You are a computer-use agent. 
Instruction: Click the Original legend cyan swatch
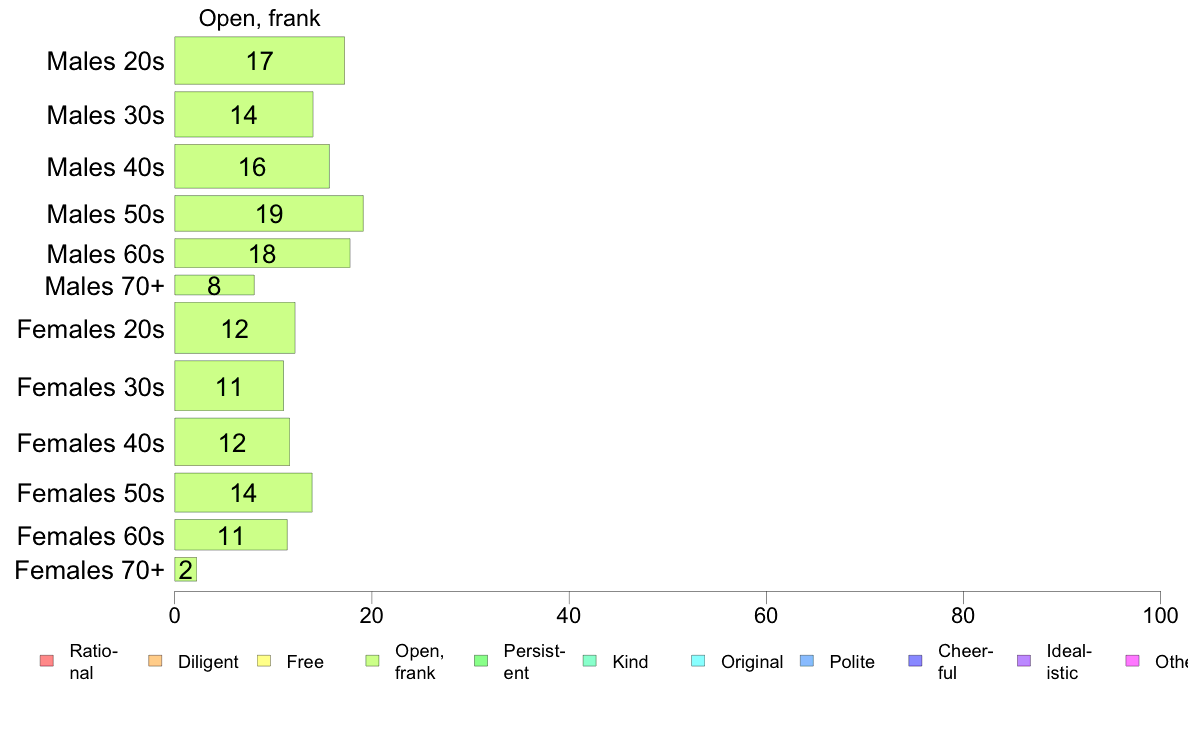click(x=699, y=661)
